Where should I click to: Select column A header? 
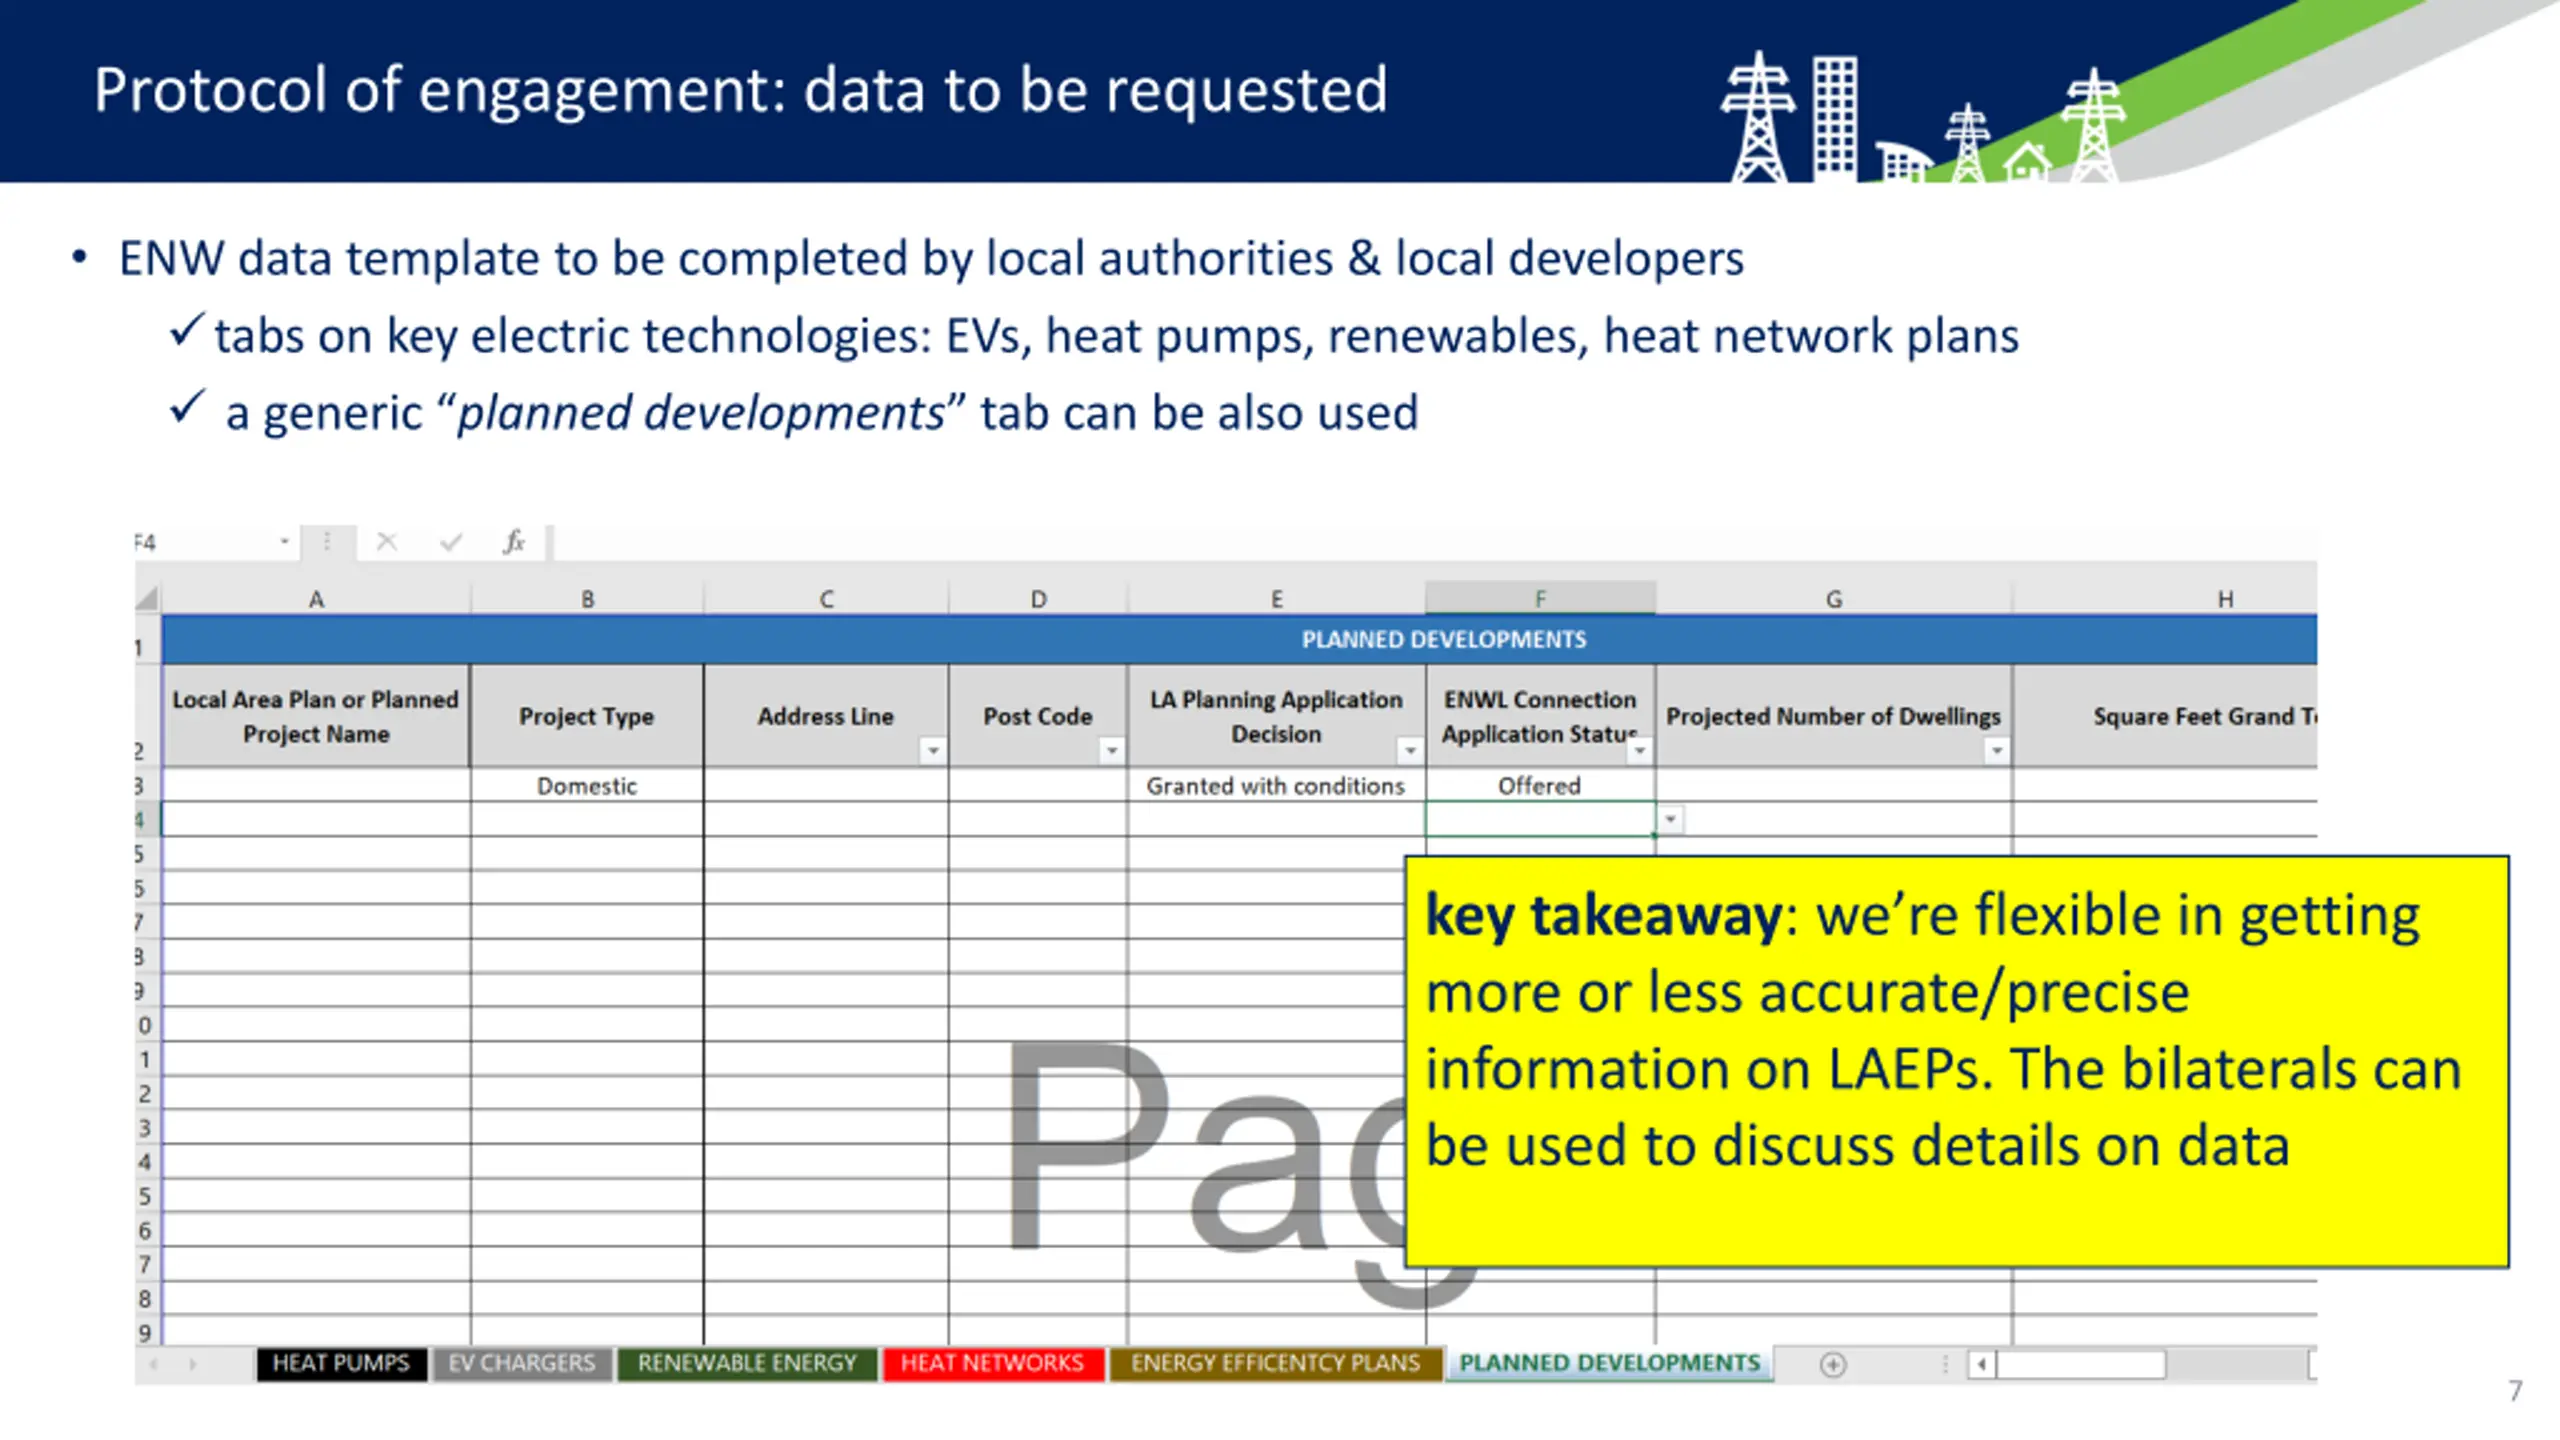316,598
